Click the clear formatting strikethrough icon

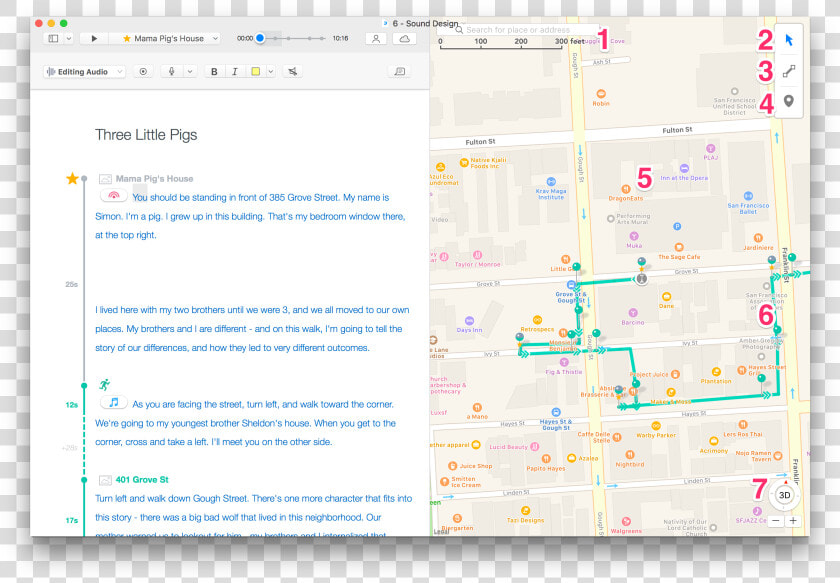(292, 71)
